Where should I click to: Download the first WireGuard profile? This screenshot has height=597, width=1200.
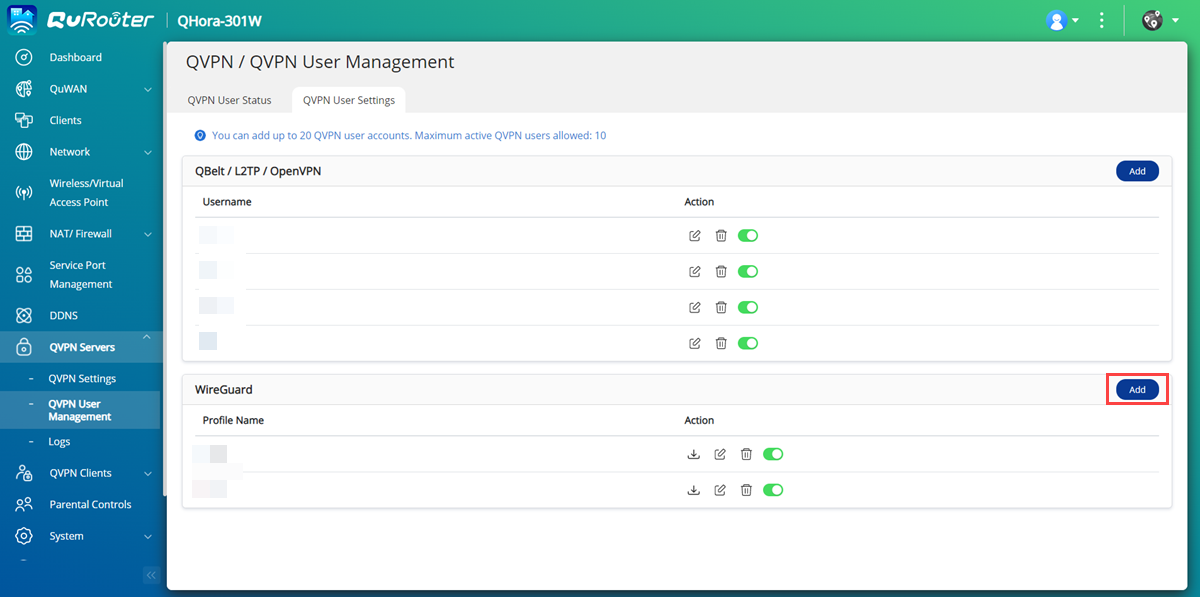[x=694, y=454]
